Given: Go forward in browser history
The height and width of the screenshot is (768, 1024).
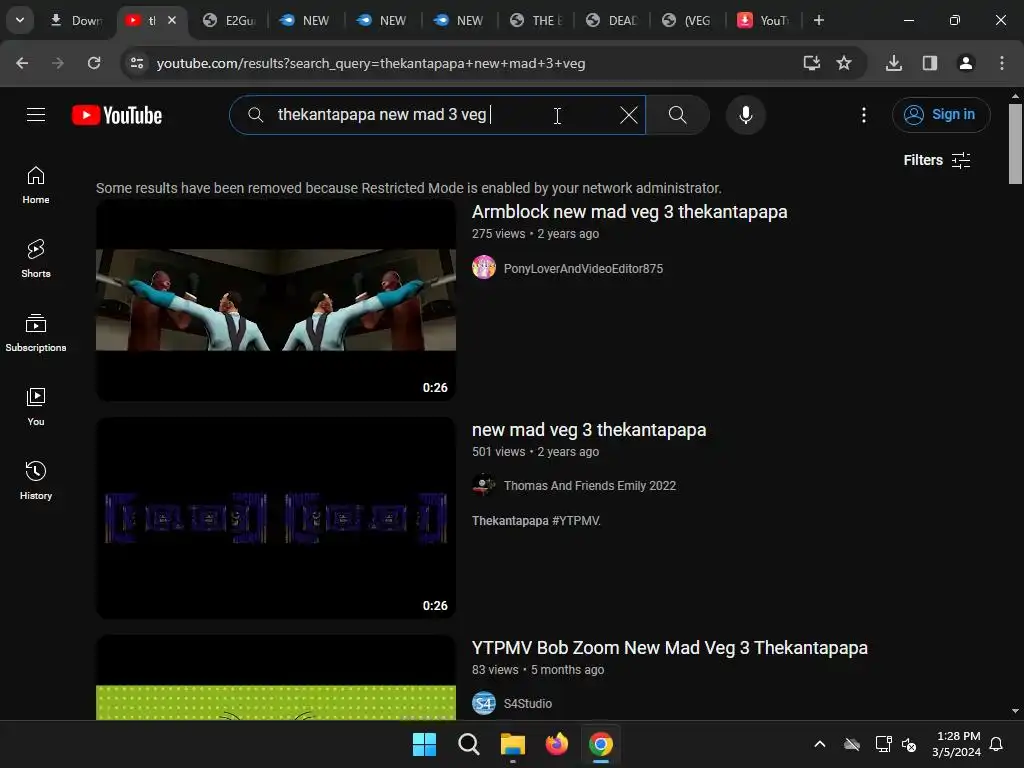Looking at the screenshot, I should coord(58,63).
